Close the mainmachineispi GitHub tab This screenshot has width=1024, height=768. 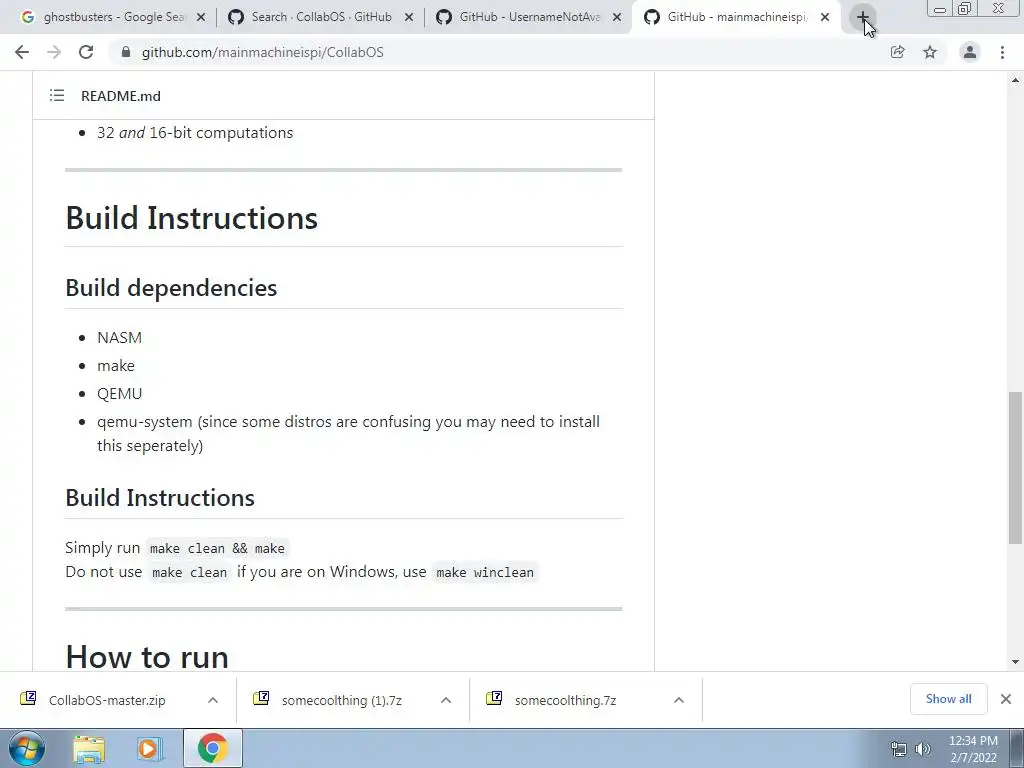(825, 18)
